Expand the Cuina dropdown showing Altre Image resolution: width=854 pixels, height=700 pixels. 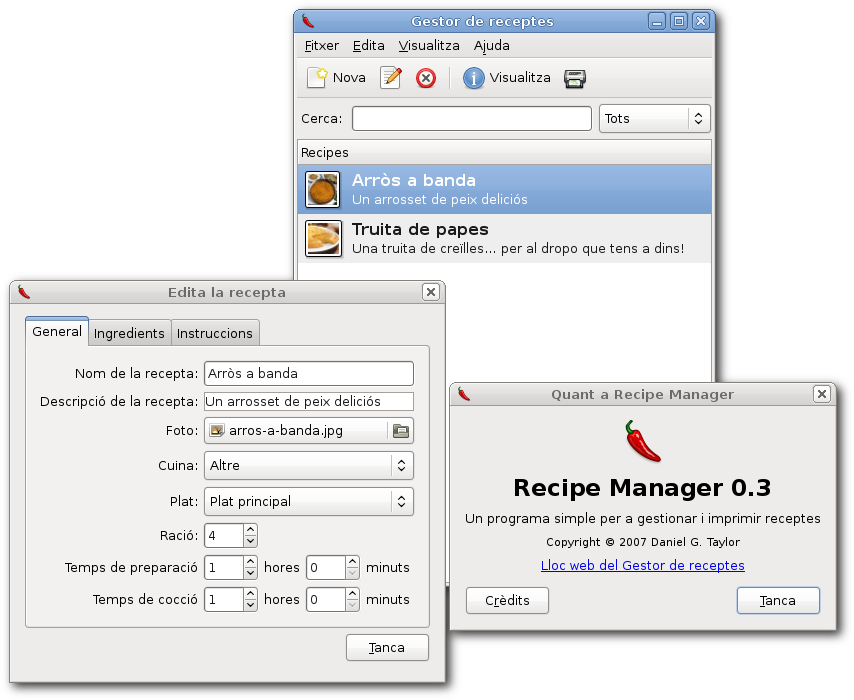click(x=309, y=465)
